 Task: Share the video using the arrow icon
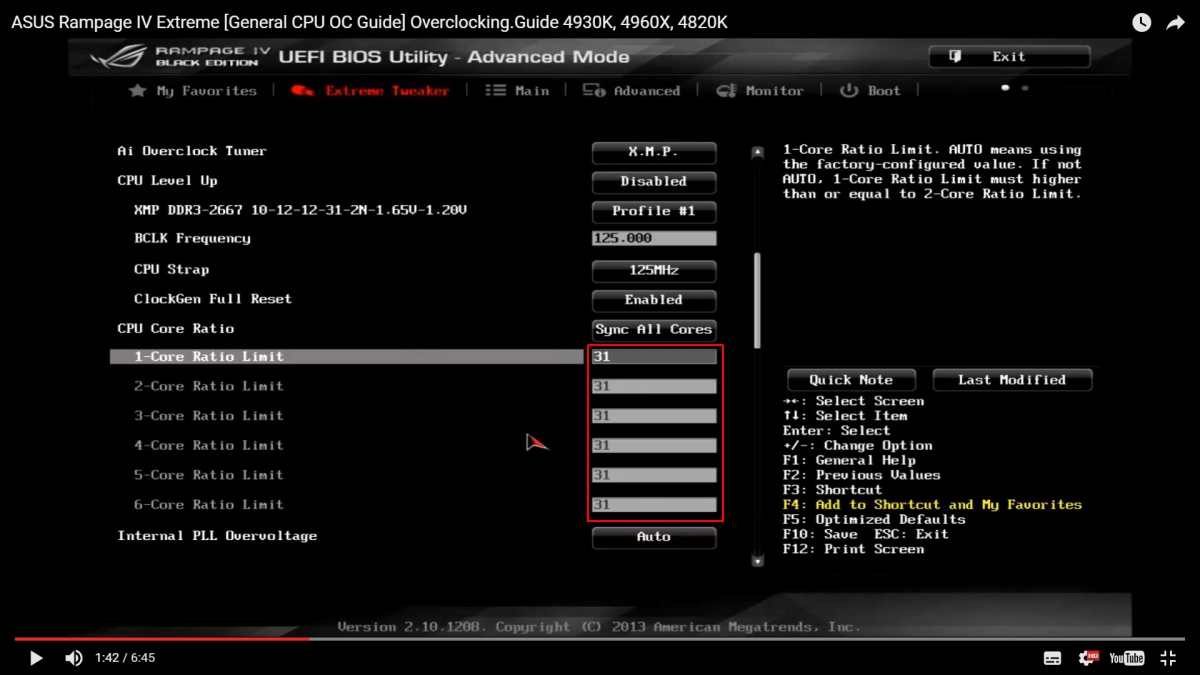[1175, 22]
